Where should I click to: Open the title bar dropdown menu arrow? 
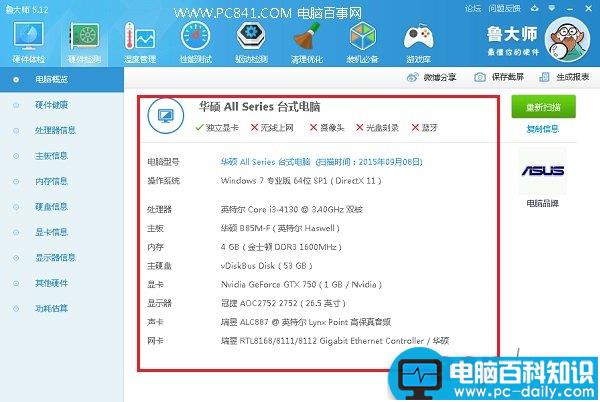552,8
